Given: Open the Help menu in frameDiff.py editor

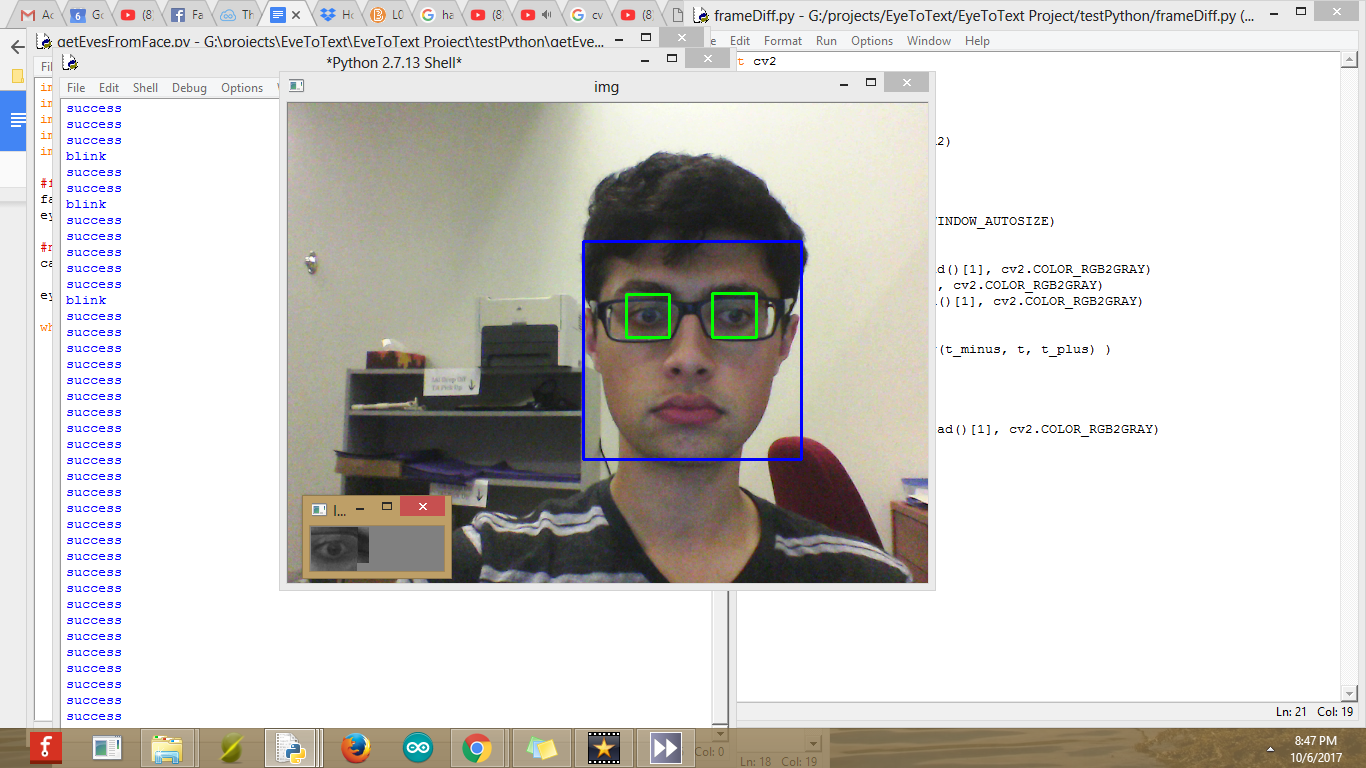Looking at the screenshot, I should (x=977, y=41).
